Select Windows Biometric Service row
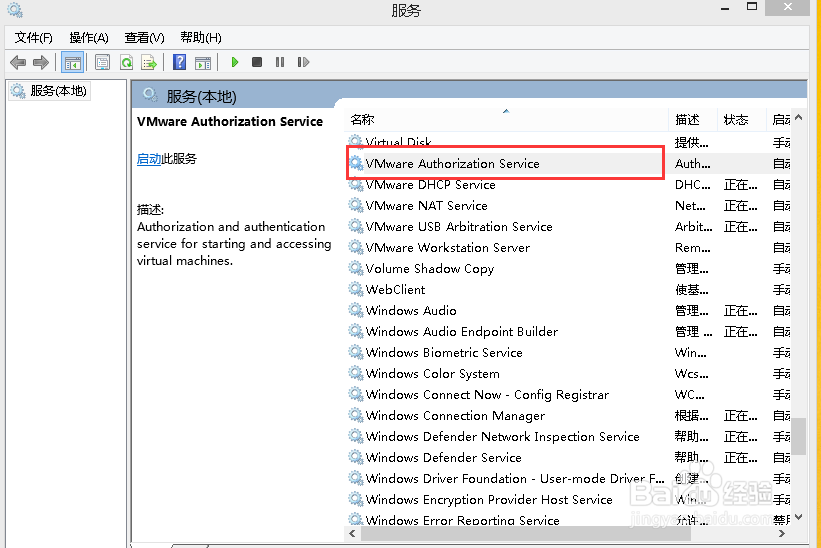Image resolution: width=821 pixels, height=548 pixels. click(x=568, y=352)
